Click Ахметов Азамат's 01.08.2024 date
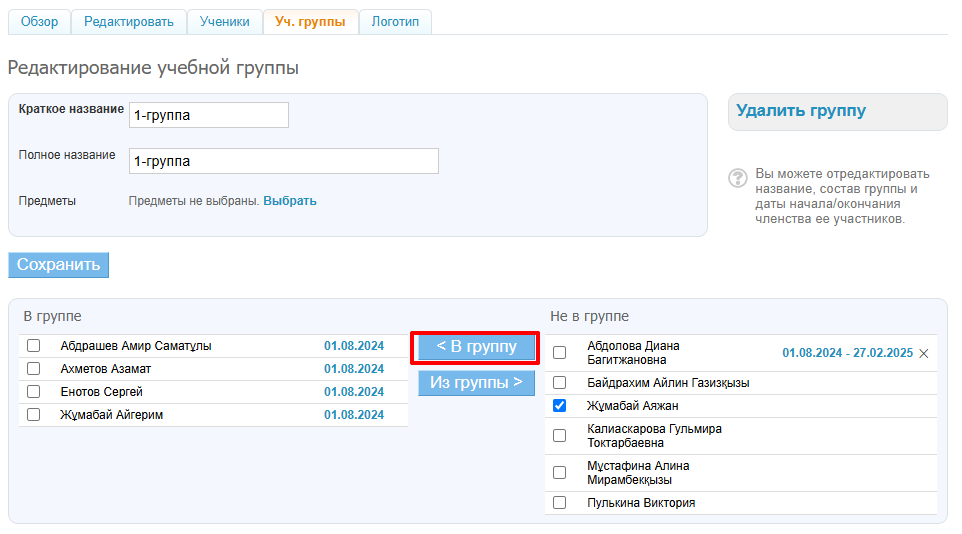962x534 pixels. click(x=353, y=369)
